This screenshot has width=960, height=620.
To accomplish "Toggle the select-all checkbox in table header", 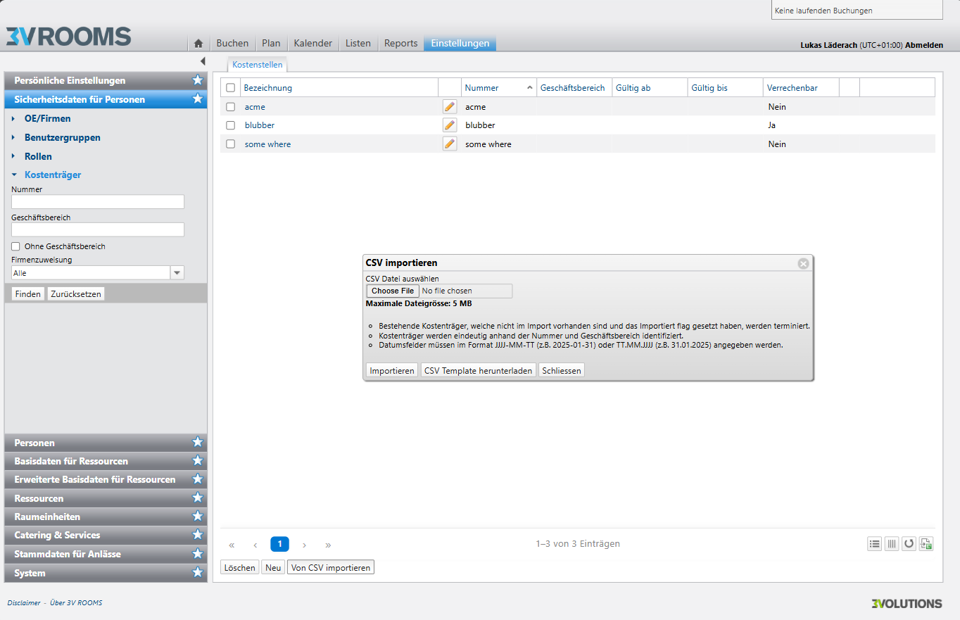I will pos(230,88).
